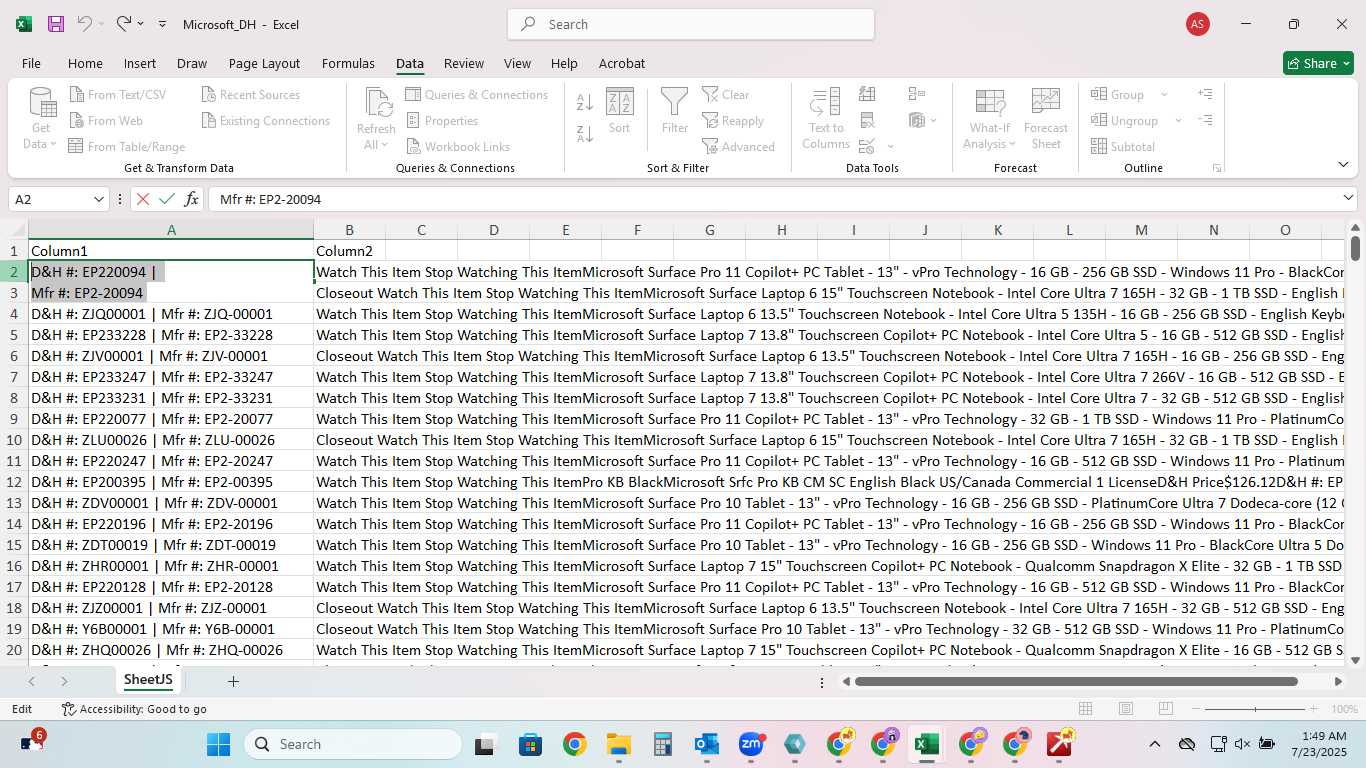Open the Data Validation dropdown arrow
1366x768 pixels.
[x=890, y=147]
